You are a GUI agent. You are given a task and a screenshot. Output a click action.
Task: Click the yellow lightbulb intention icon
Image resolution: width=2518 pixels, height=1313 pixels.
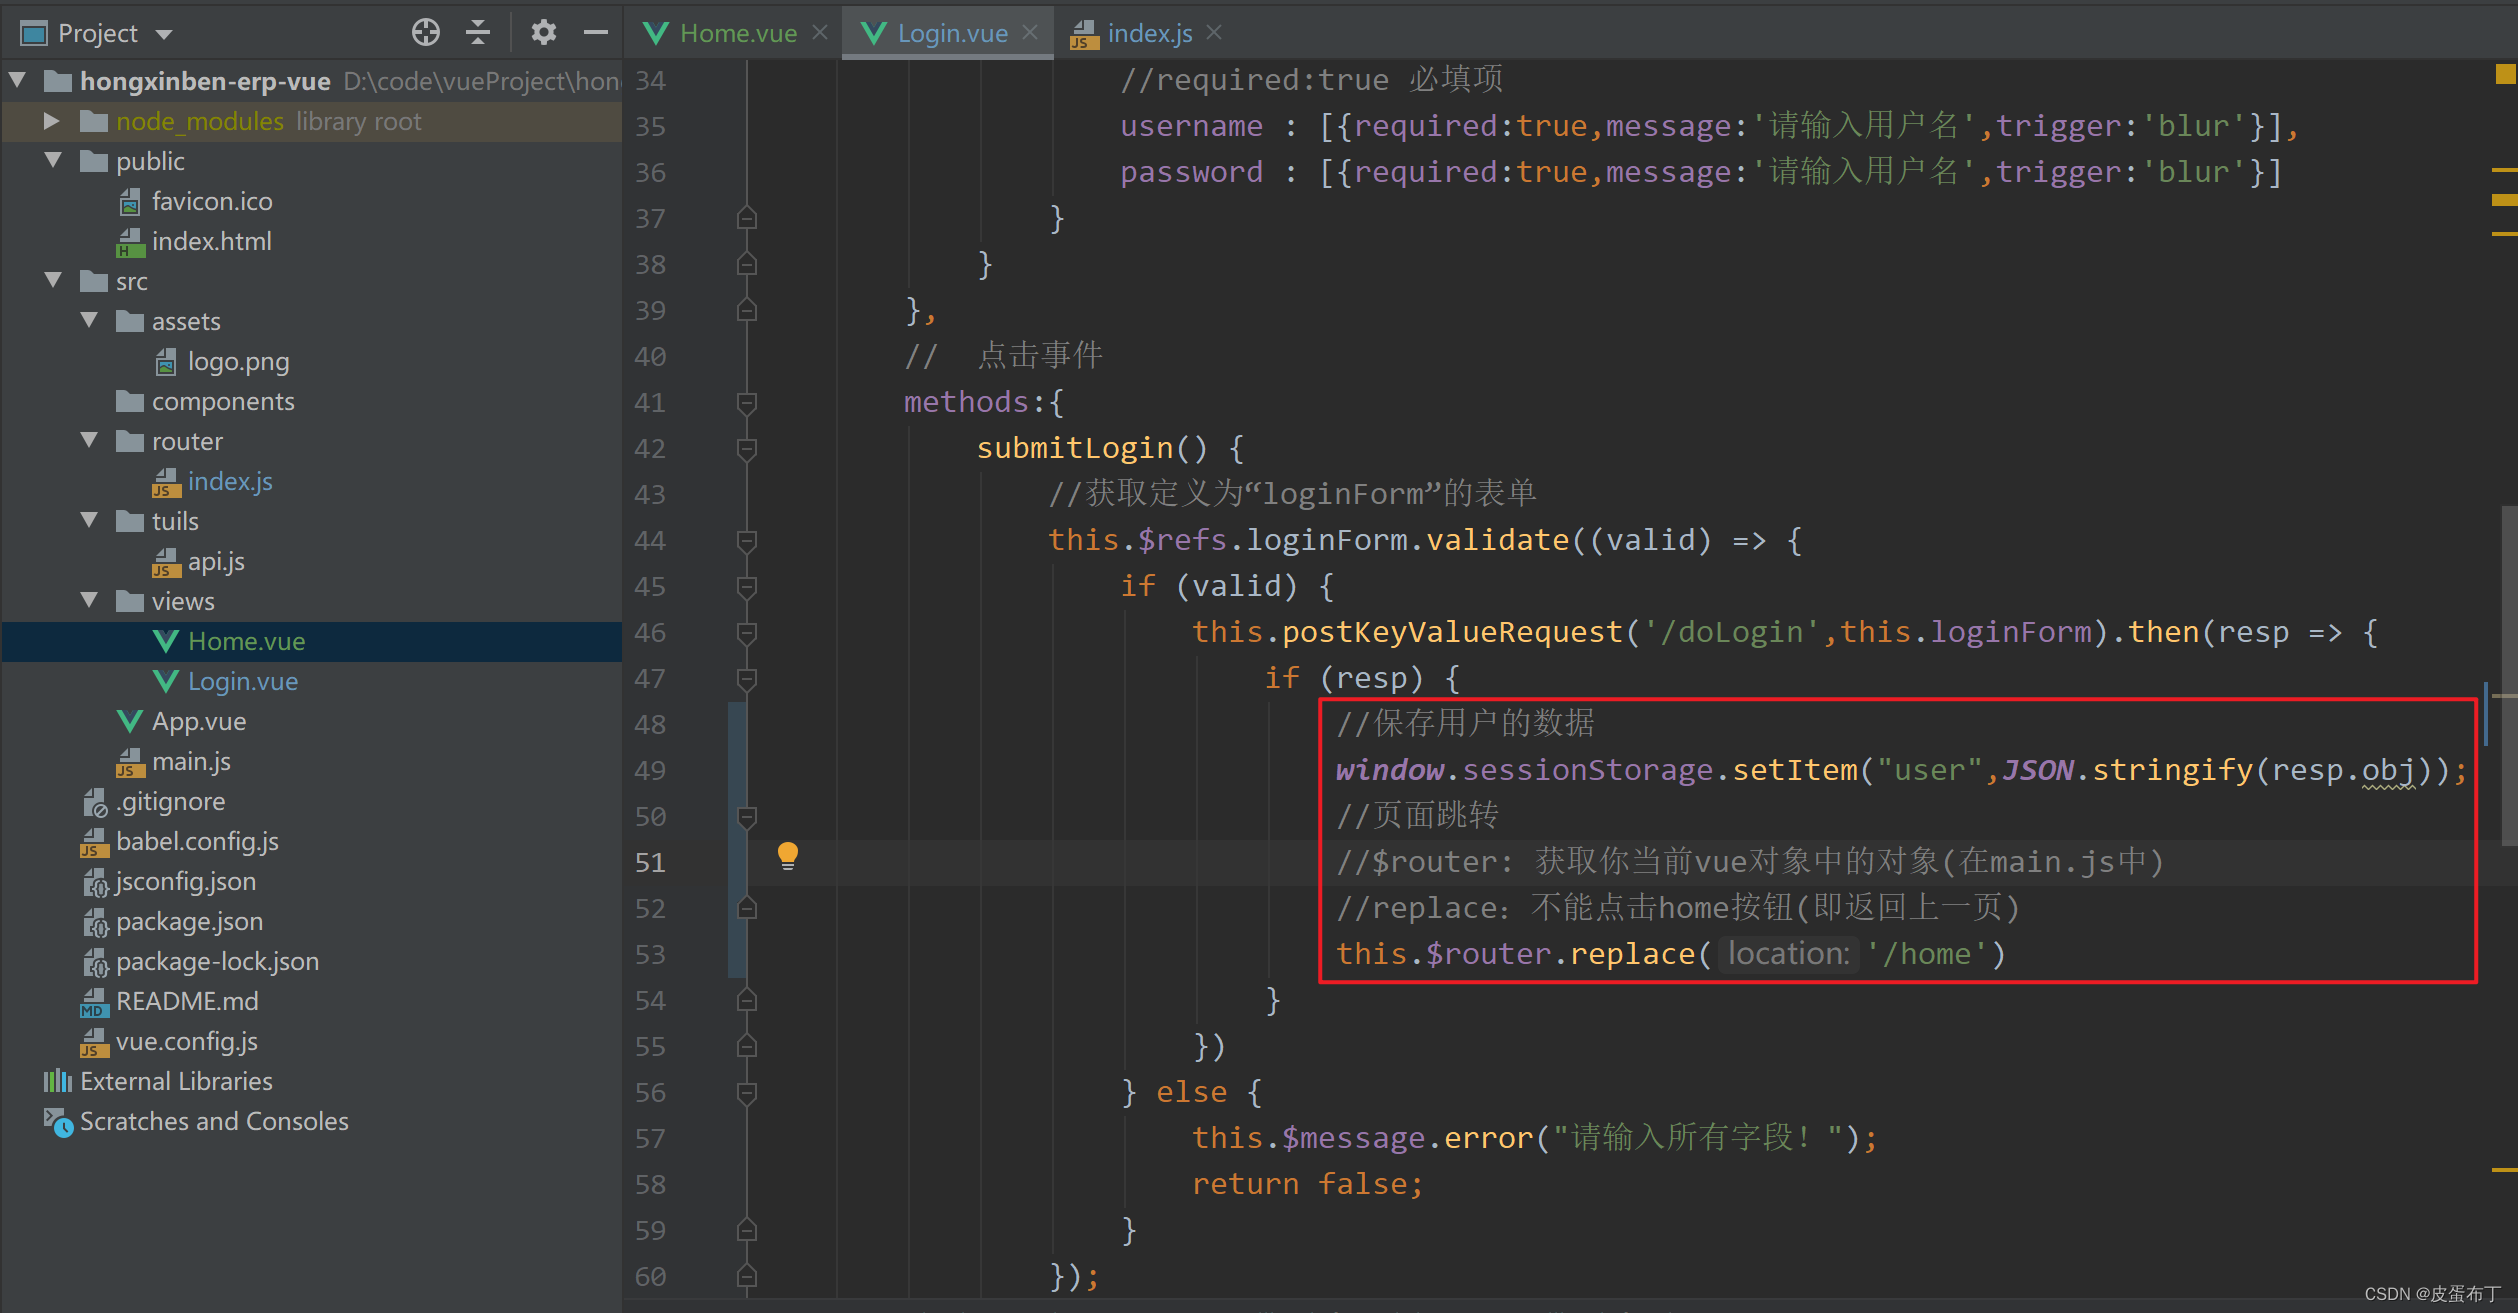tap(788, 856)
